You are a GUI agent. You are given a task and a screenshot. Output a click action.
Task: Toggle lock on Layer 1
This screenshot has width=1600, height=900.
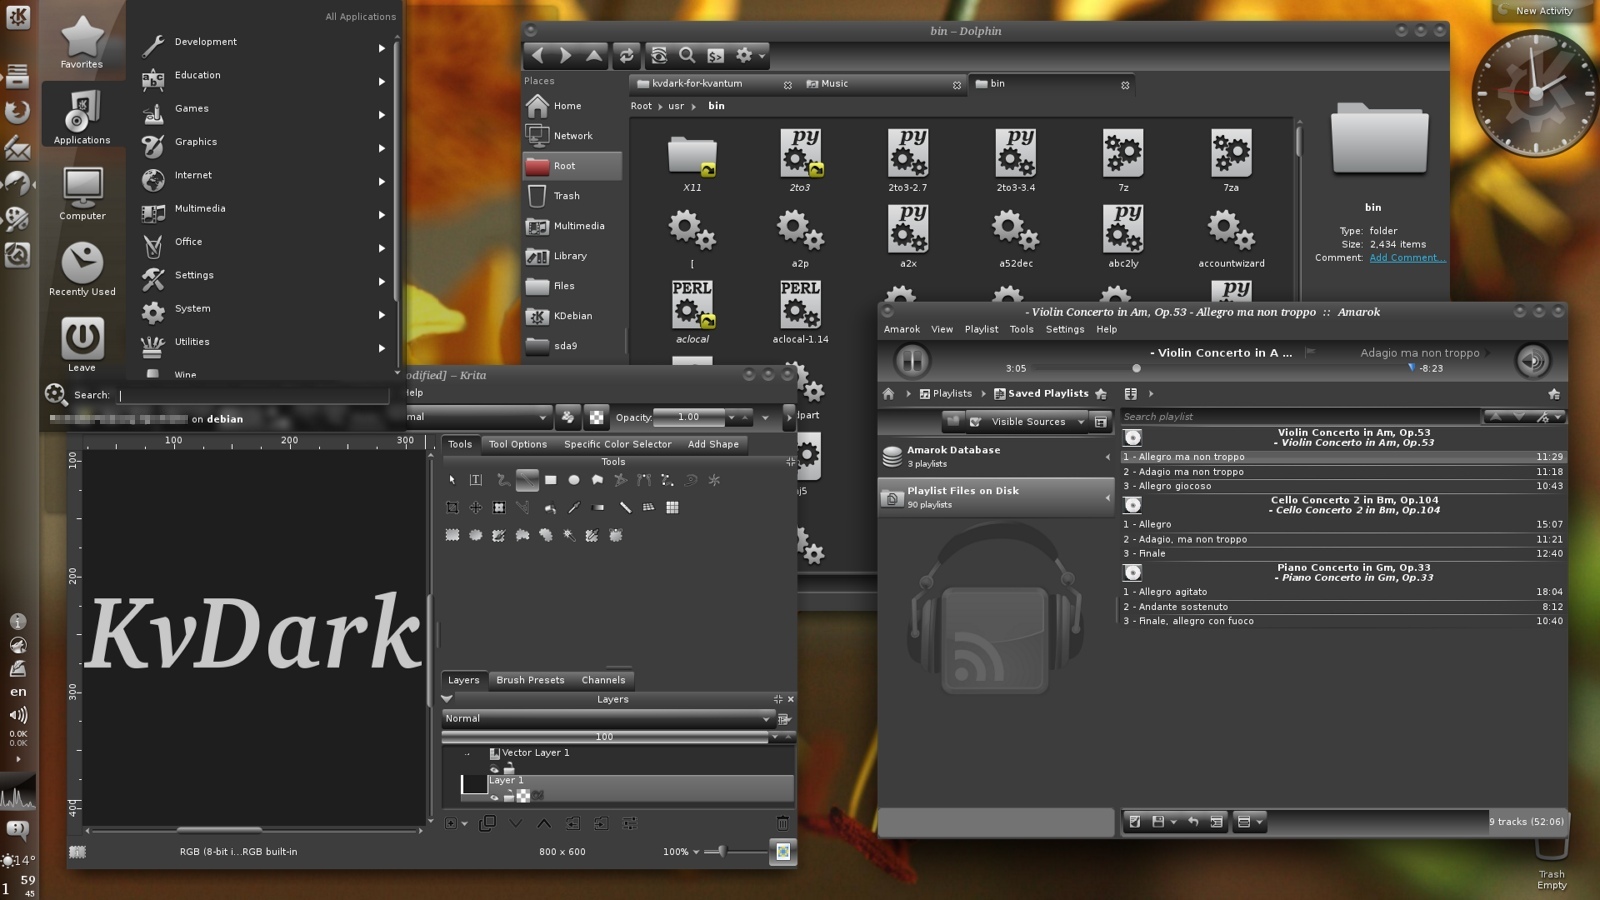509,796
